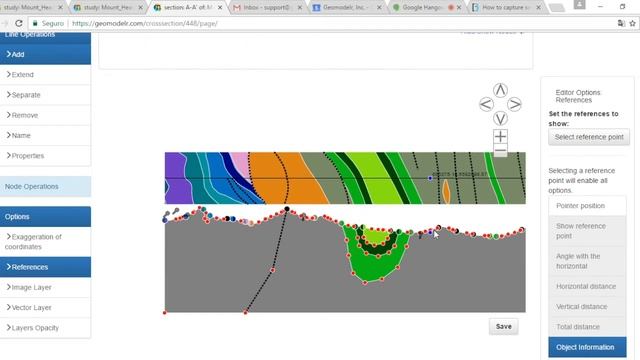This screenshot has width=640, height=360.
Task: Click Select reference point button
Action: (589, 137)
